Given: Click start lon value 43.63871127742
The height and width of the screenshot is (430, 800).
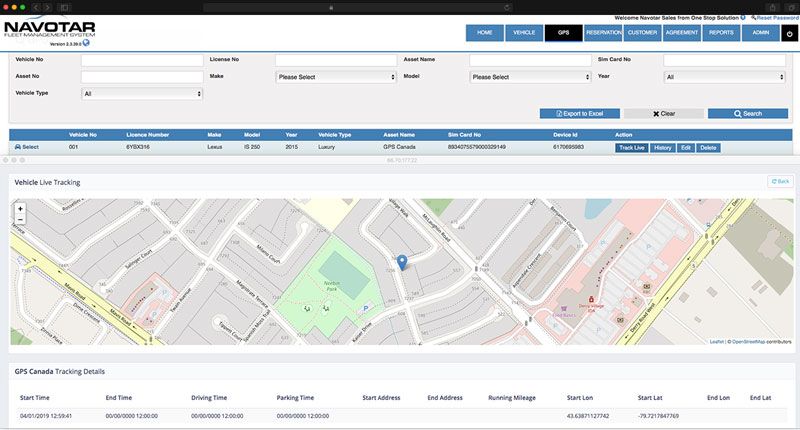Looking at the screenshot, I should (588, 416).
